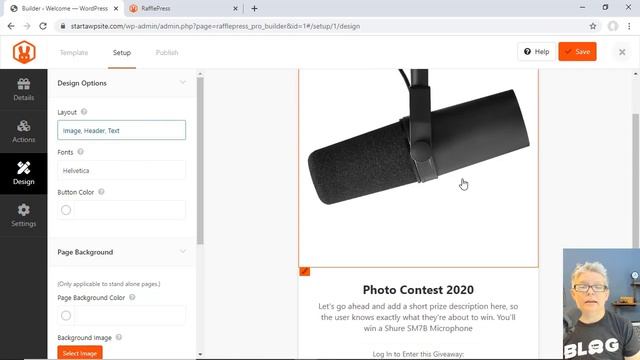Click the Page Background Color text field
The width and height of the screenshot is (640, 360).
130,315
